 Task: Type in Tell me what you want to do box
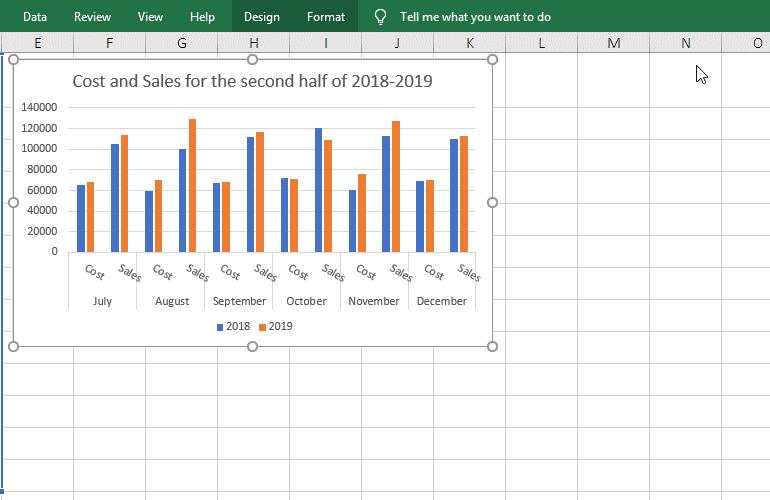point(475,17)
